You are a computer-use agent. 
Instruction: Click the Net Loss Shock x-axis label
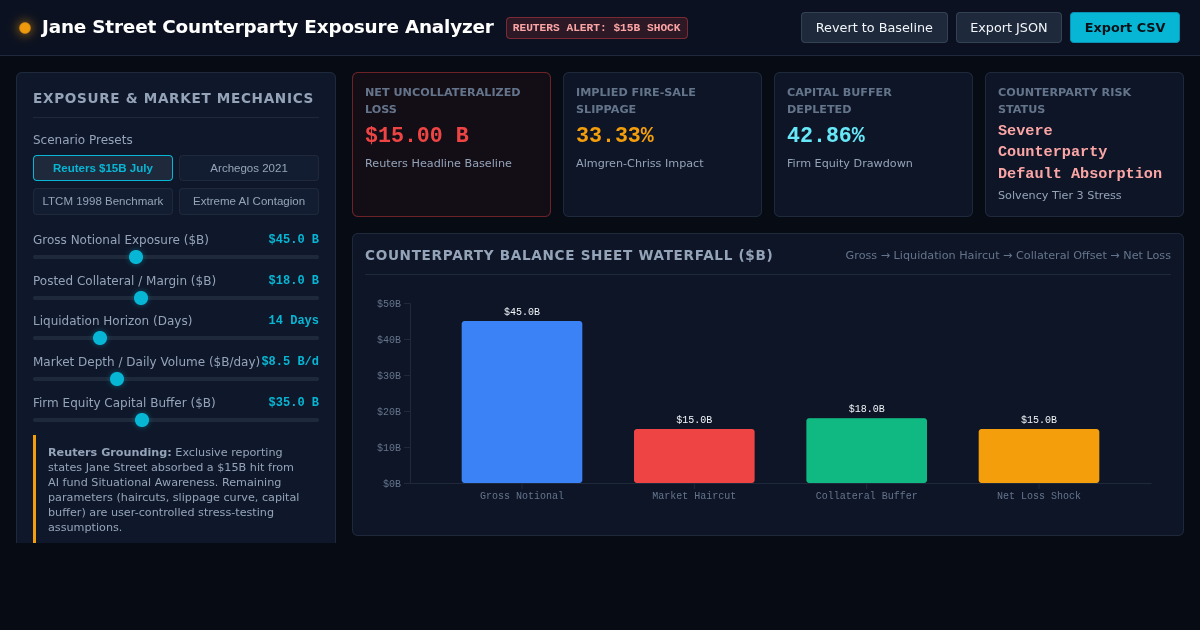click(x=1039, y=496)
